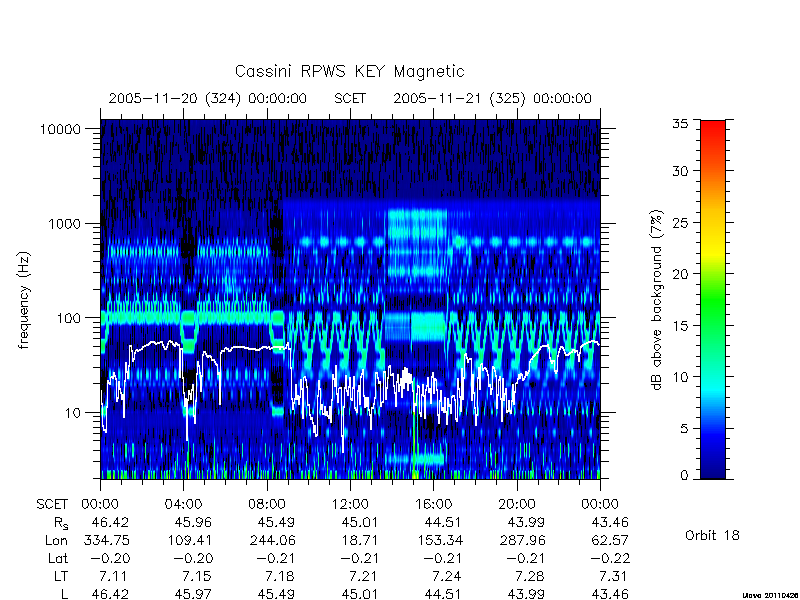Viewport: 800px width, 600px height.
Task: Click the title 'Cassini RPWS KEY Magnetic'
Action: 349,72
